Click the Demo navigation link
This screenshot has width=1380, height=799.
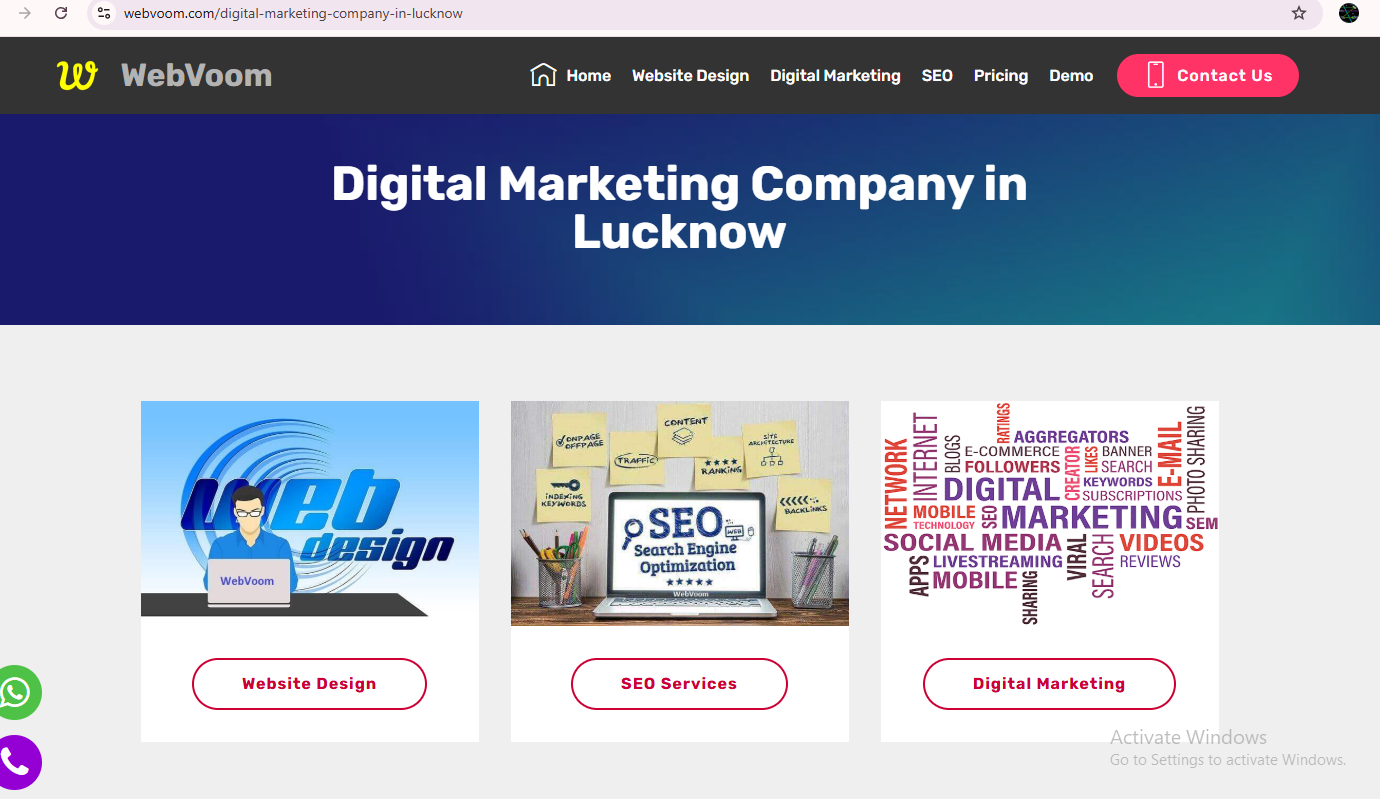tap(1071, 75)
